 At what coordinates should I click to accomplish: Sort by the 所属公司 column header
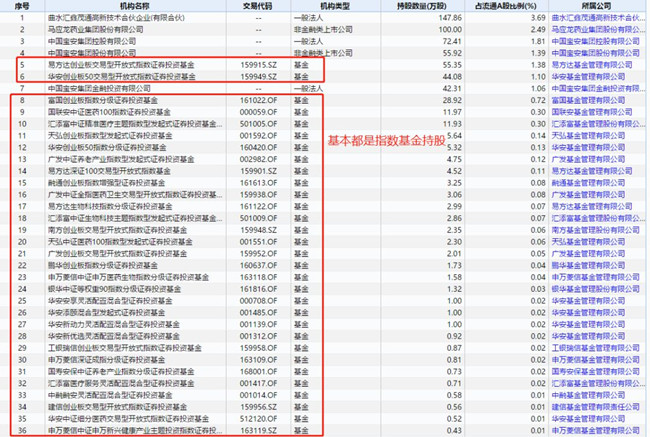click(x=597, y=6)
